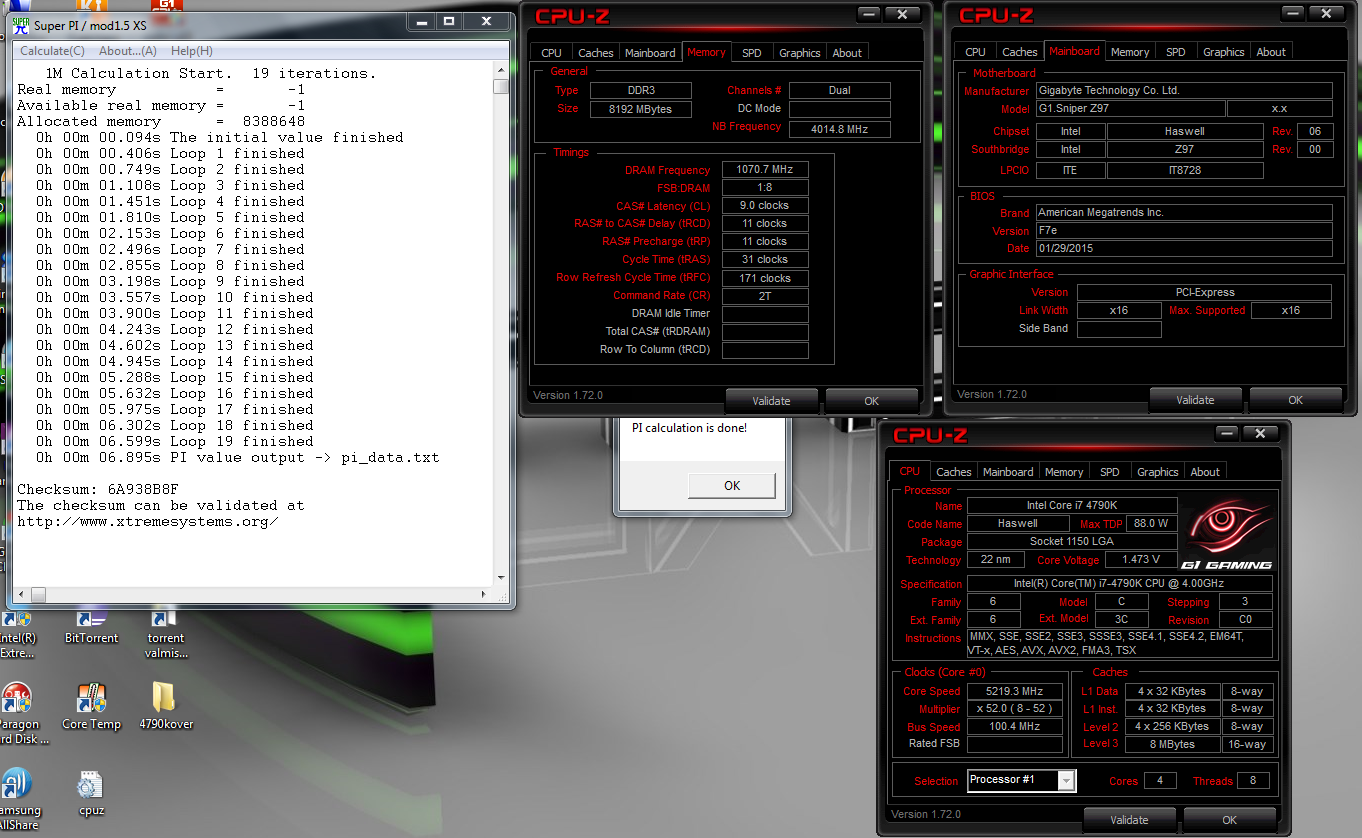The image size is (1362, 838).
Task: Select the cpuz file icon on desktop
Action: click(90, 793)
